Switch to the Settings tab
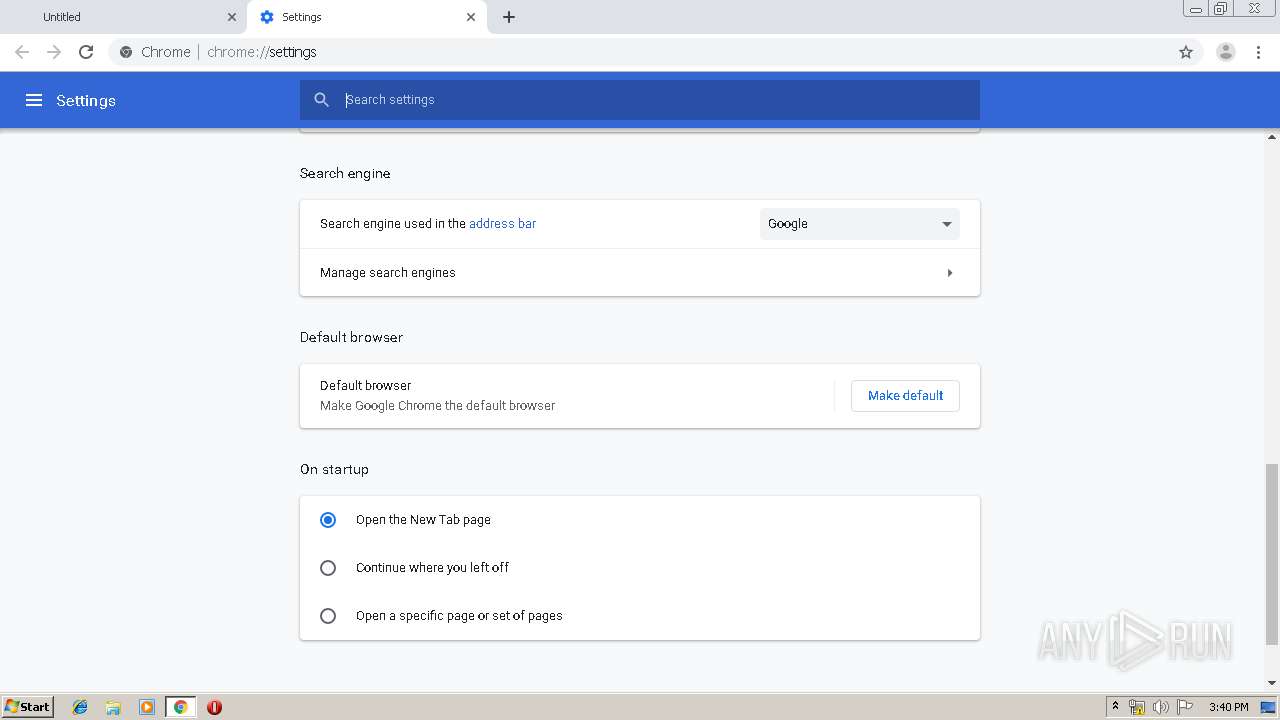The height and width of the screenshot is (720, 1280). 367,17
